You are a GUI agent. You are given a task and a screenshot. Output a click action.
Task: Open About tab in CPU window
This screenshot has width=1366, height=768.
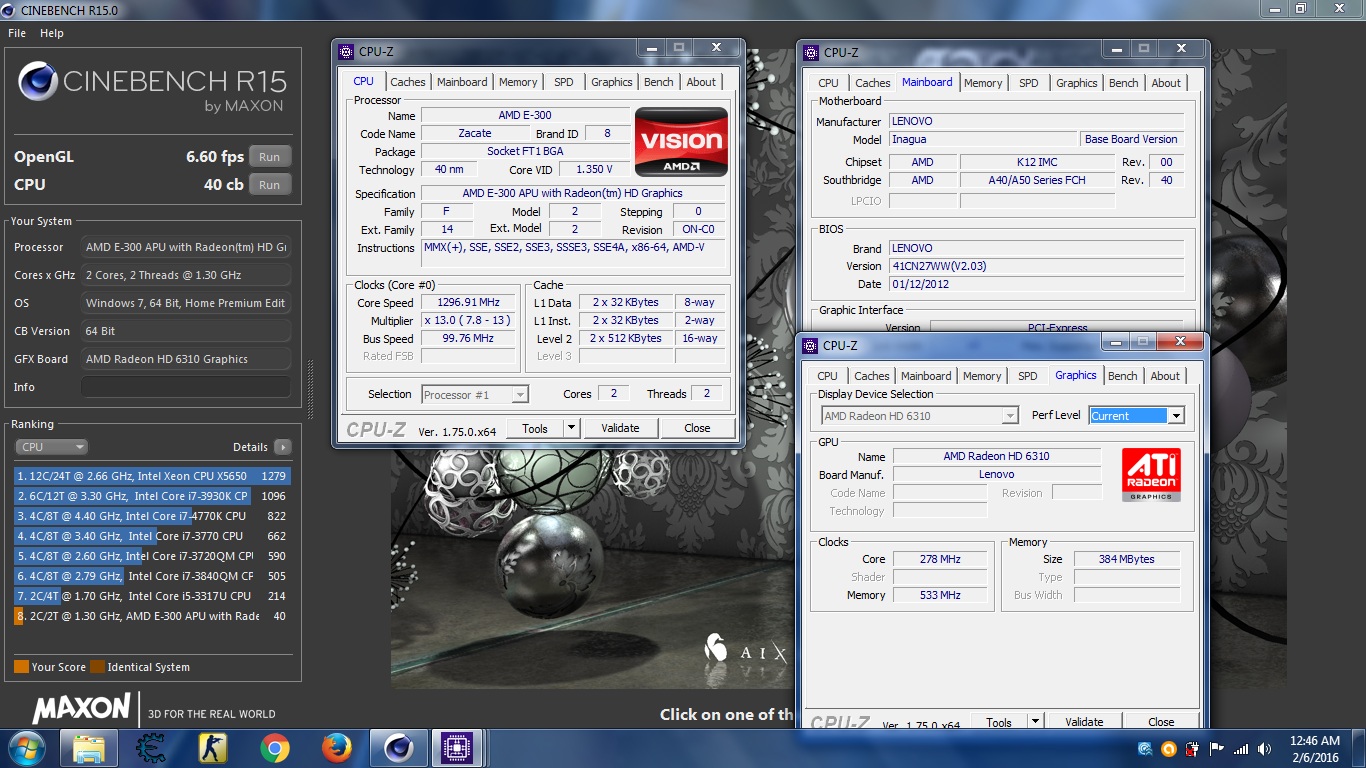coord(701,82)
